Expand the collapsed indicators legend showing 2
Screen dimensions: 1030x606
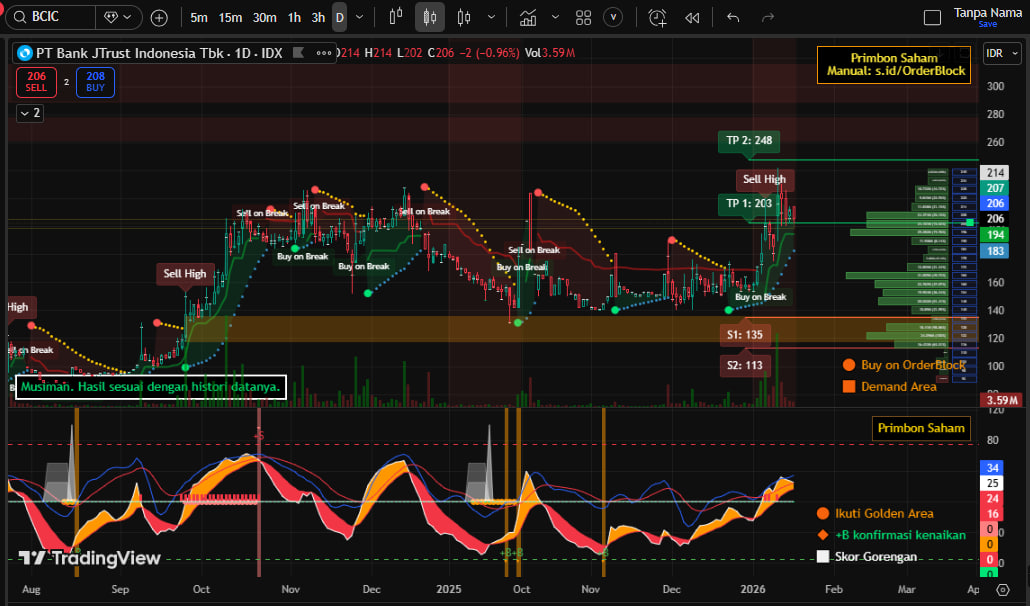30,113
